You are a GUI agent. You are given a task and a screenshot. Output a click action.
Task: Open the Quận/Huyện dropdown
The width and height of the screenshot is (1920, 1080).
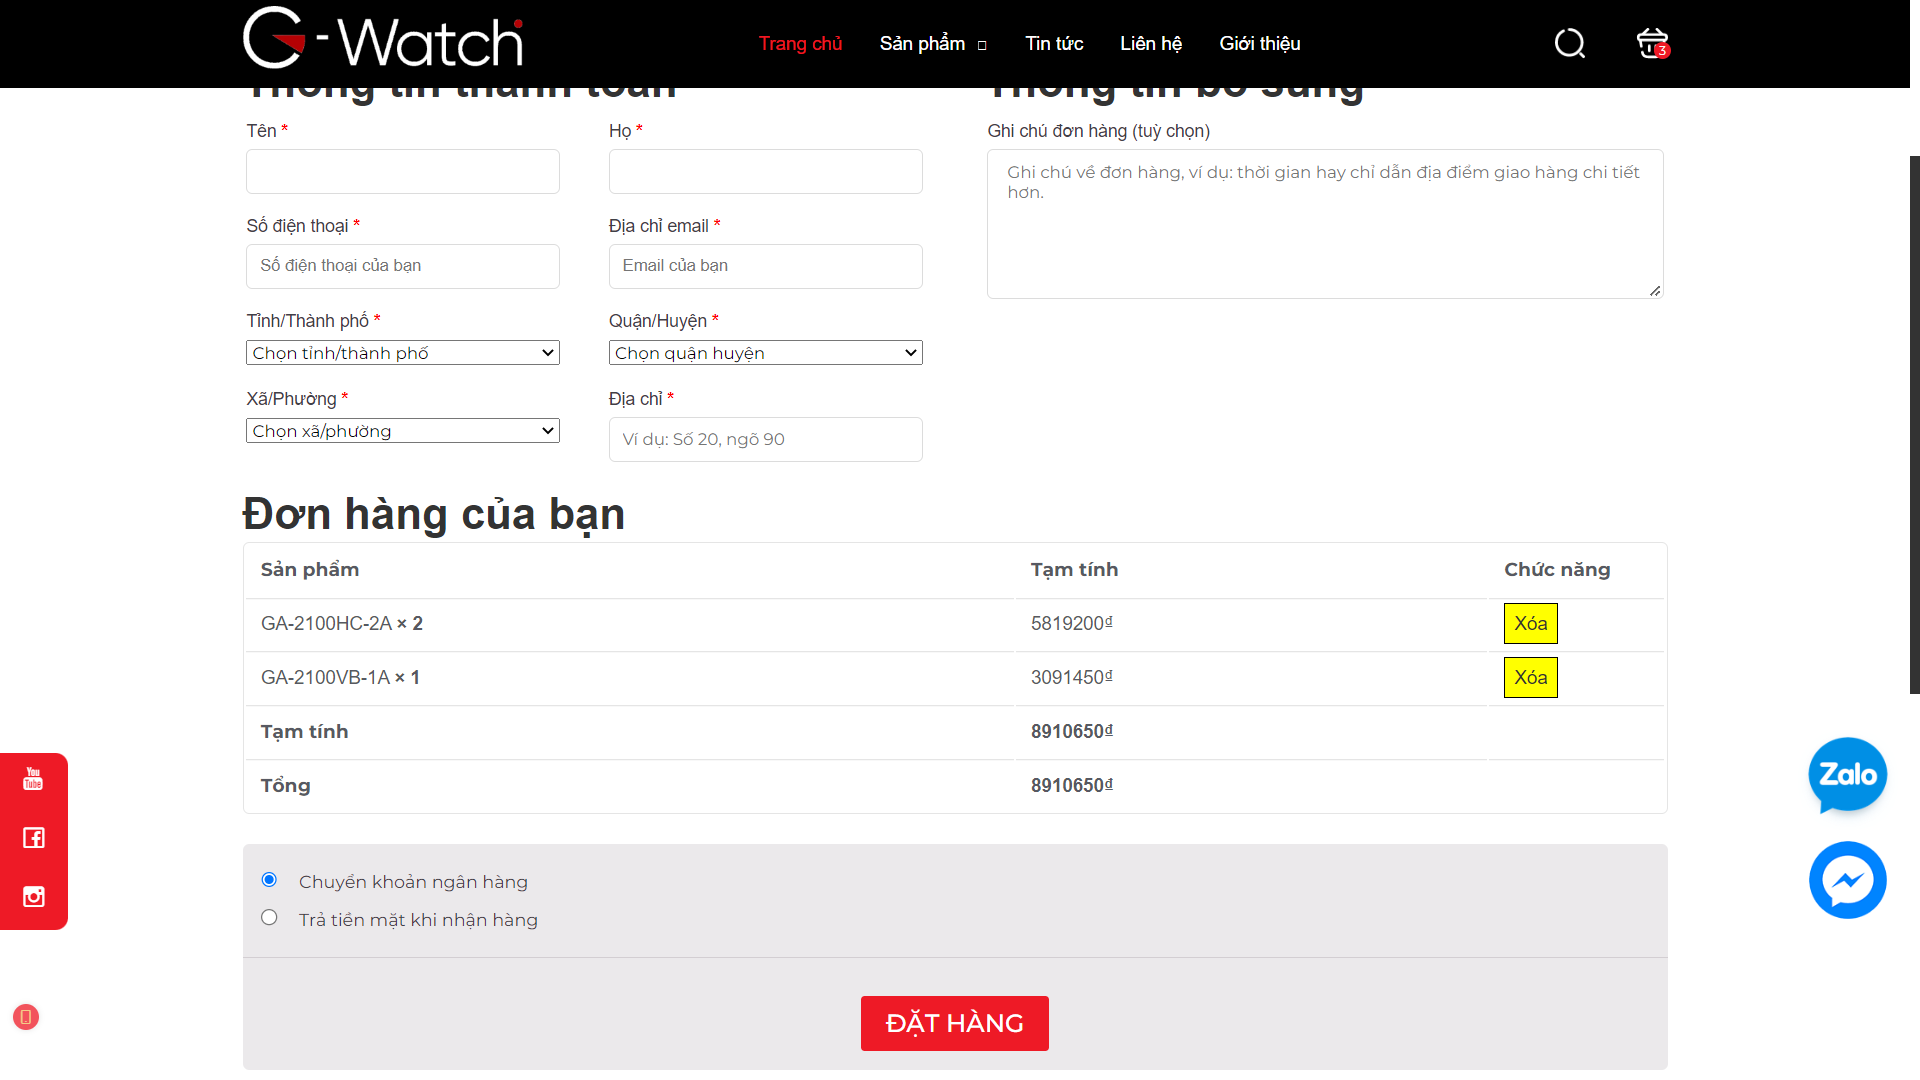coord(765,353)
